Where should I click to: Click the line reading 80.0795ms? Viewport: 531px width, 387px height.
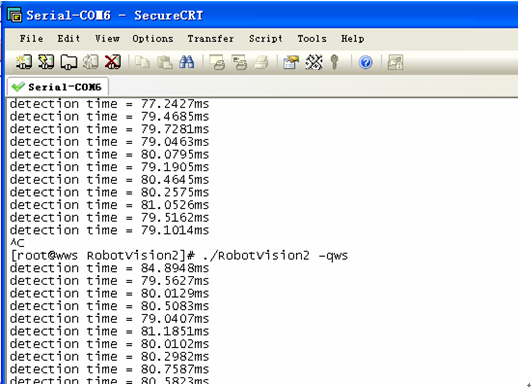109,154
